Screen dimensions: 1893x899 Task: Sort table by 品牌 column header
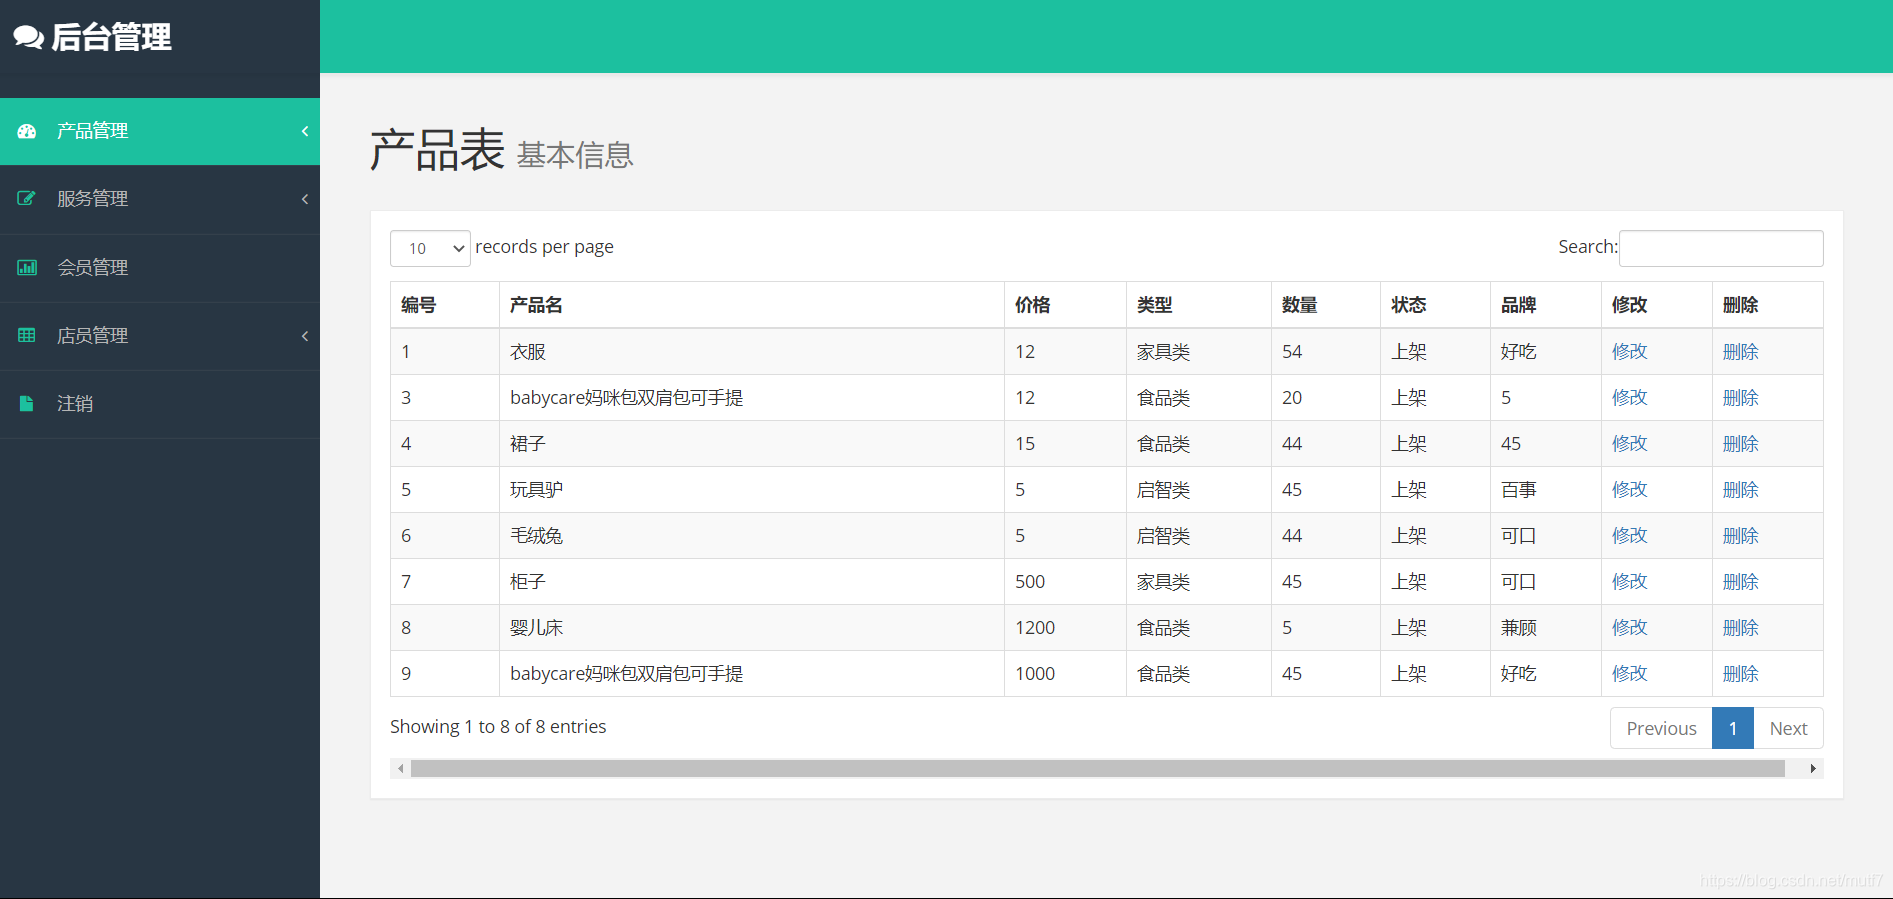point(1546,305)
